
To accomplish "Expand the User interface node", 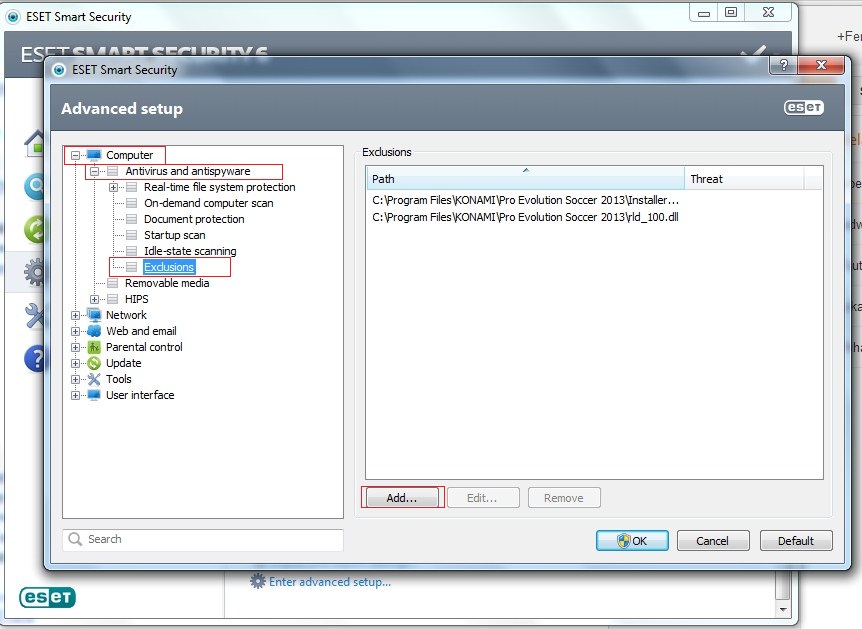I will 75,395.
